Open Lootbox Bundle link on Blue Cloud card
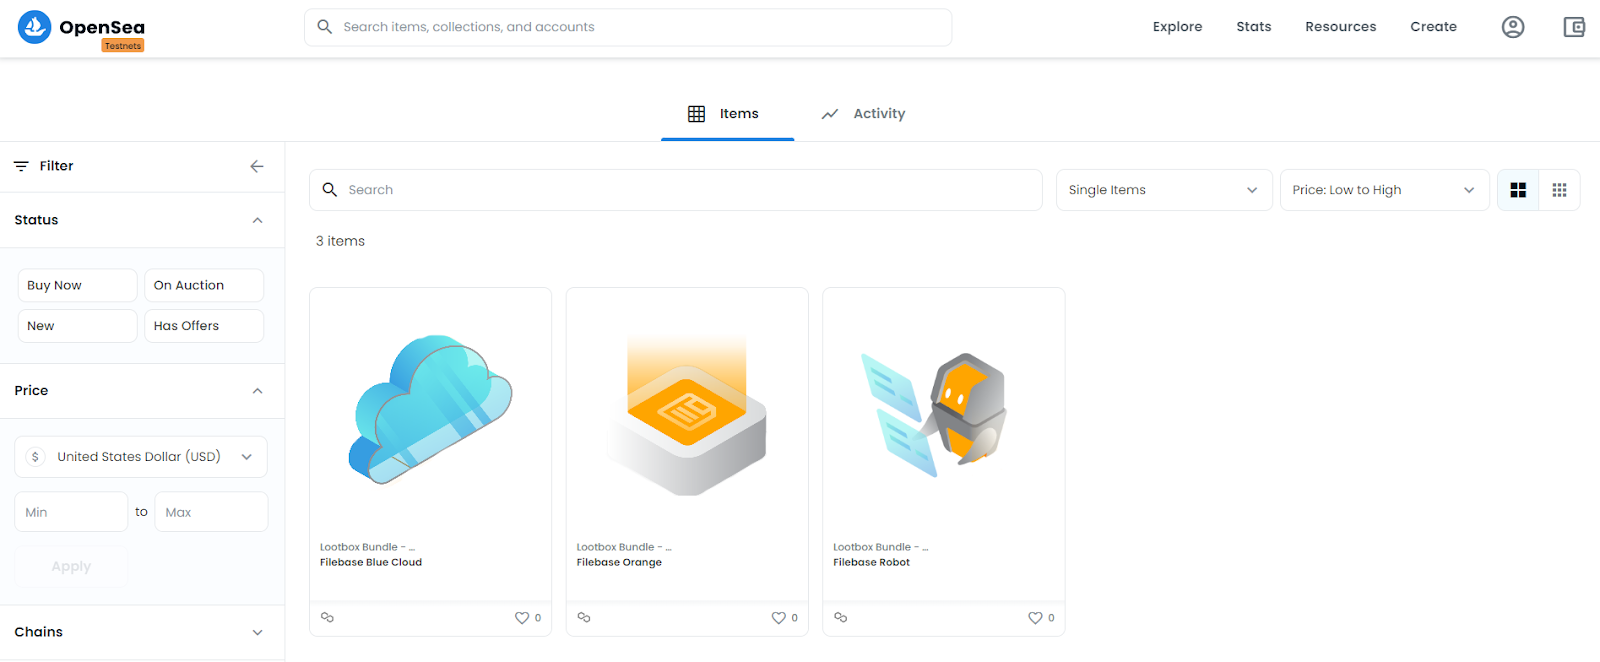Image resolution: width=1600 pixels, height=662 pixels. tap(367, 547)
